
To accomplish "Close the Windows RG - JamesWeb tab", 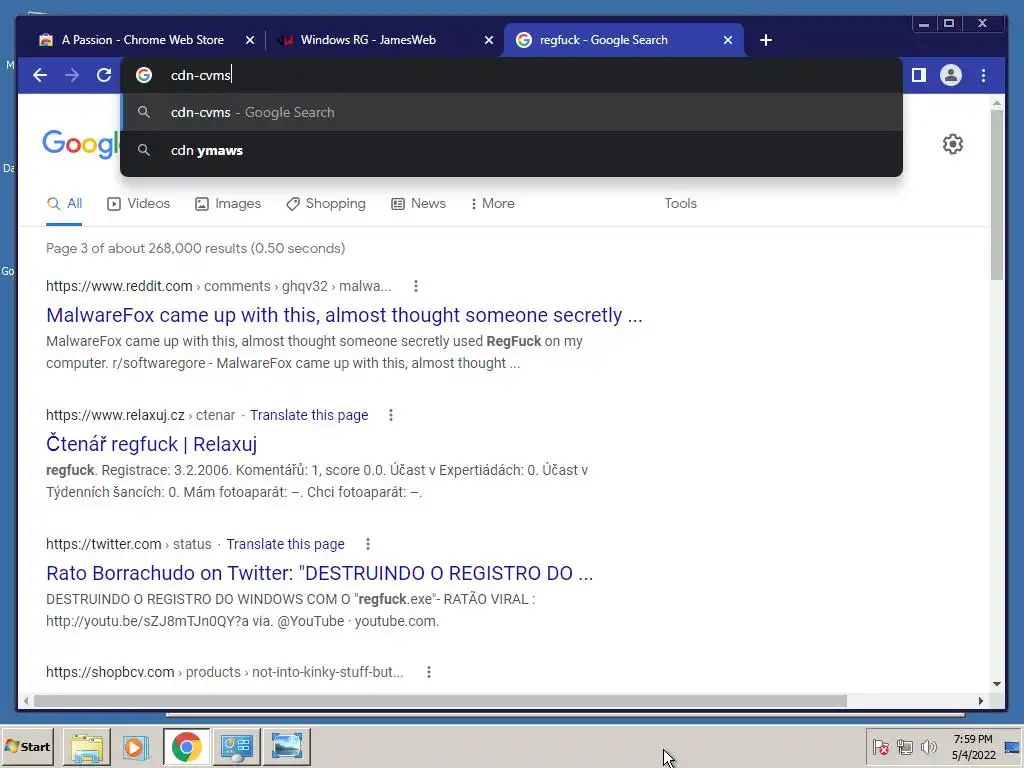I will point(488,40).
